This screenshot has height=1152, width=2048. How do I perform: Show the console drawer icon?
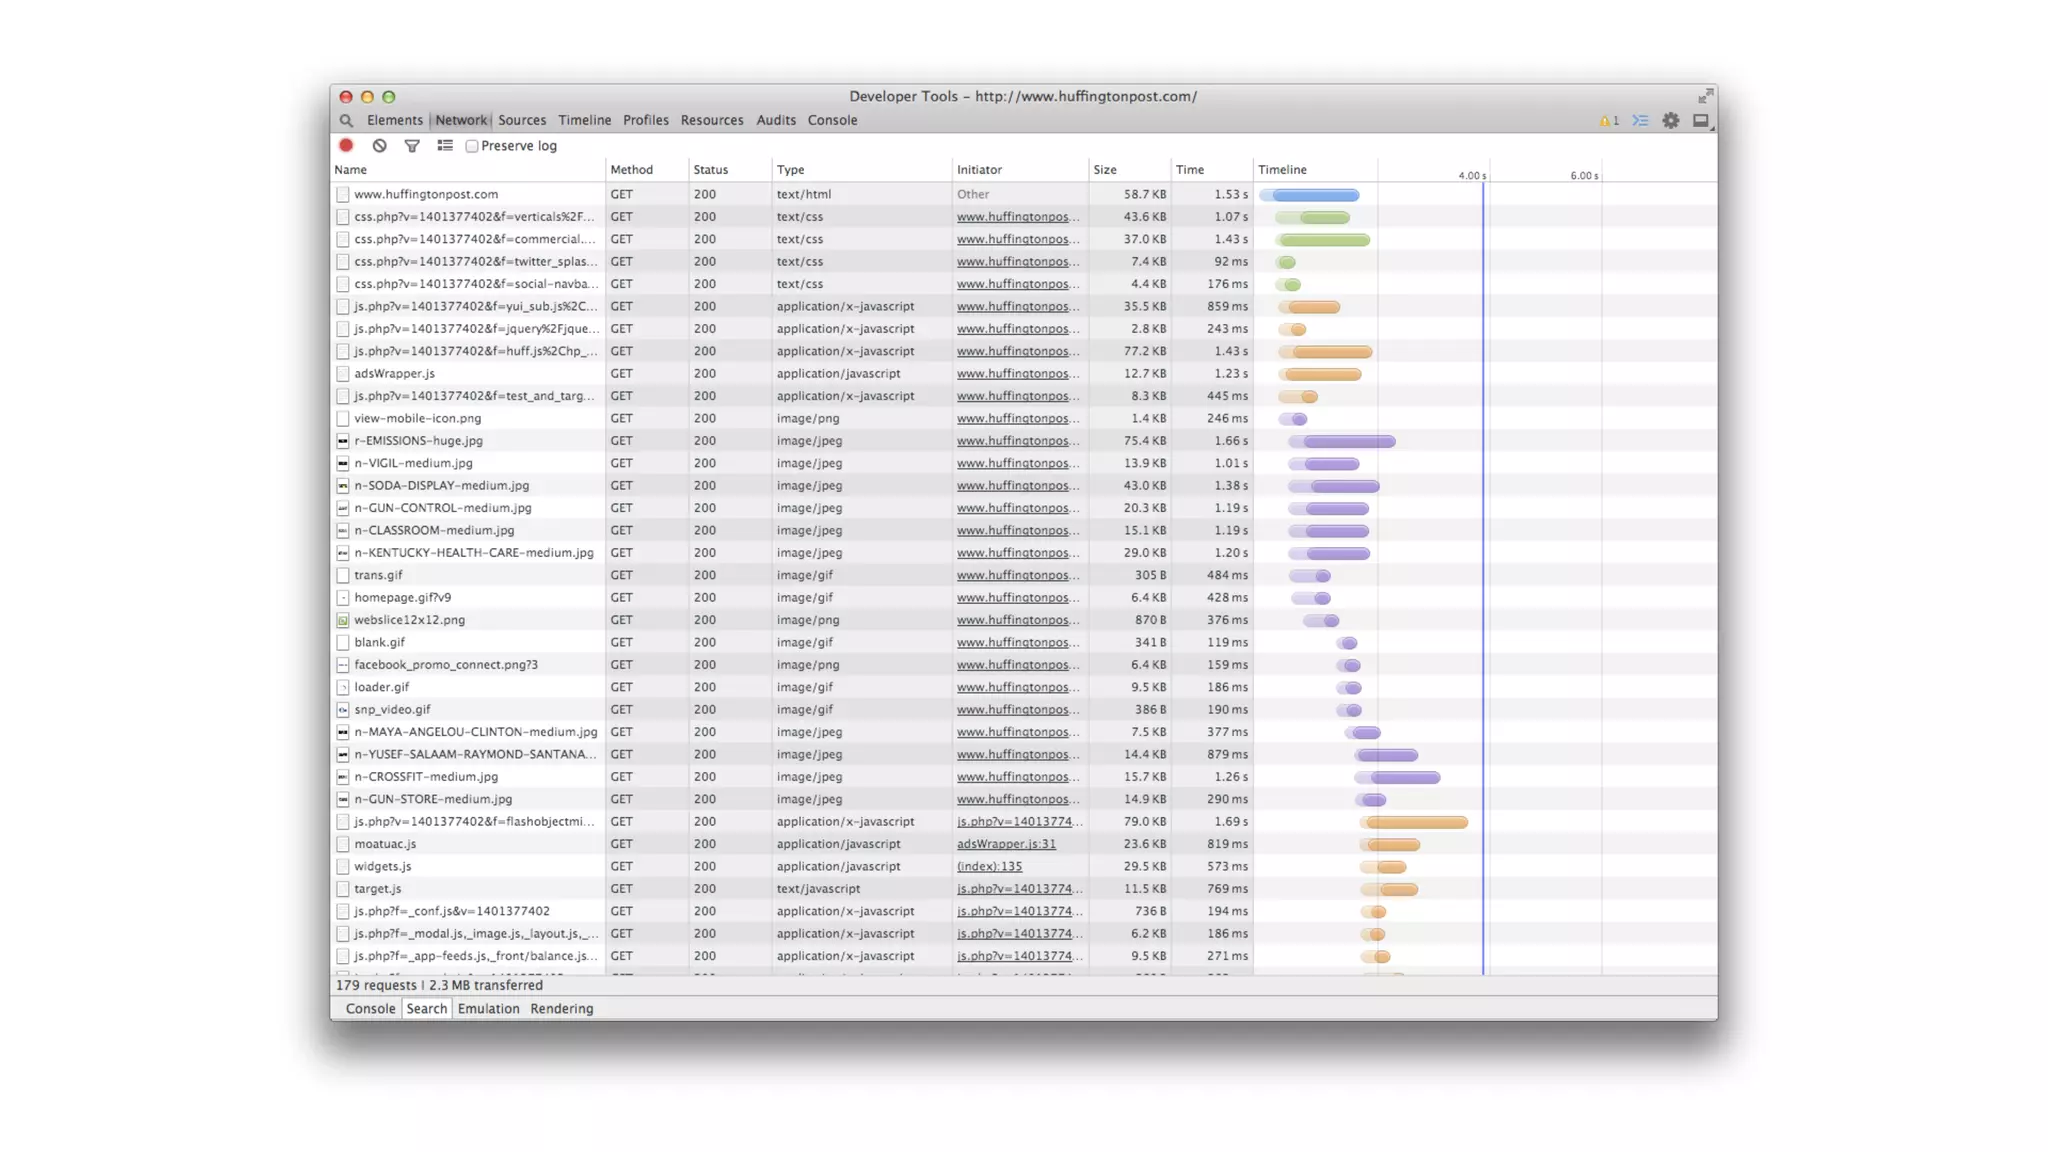coord(1640,120)
